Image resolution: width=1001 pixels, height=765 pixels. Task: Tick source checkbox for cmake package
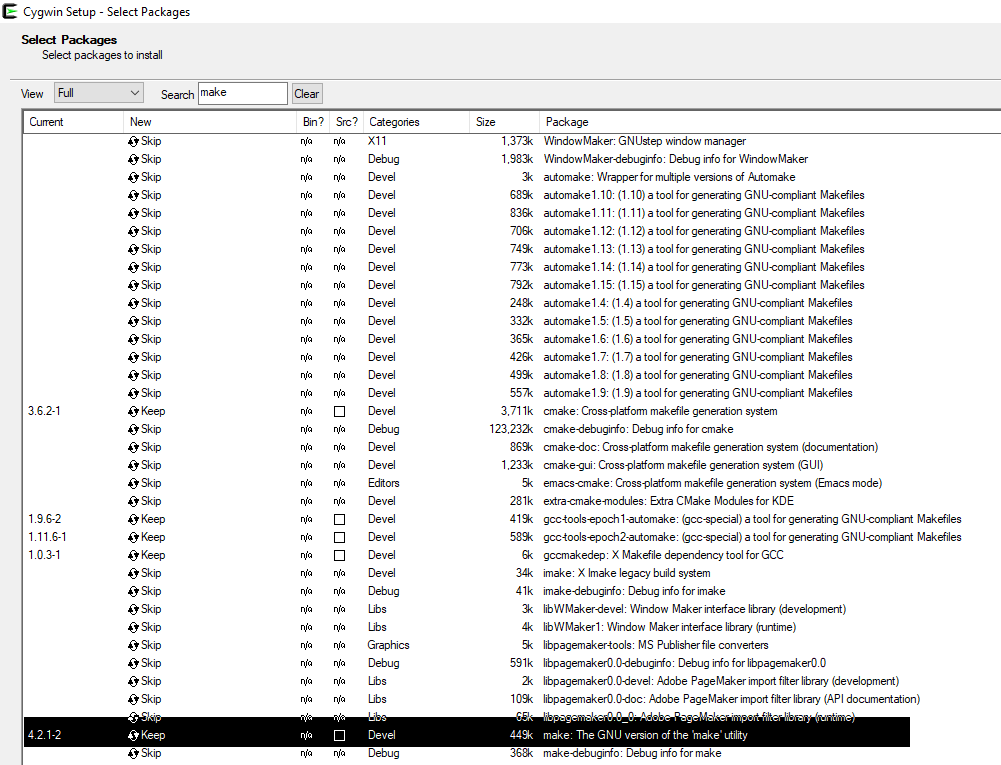click(340, 411)
